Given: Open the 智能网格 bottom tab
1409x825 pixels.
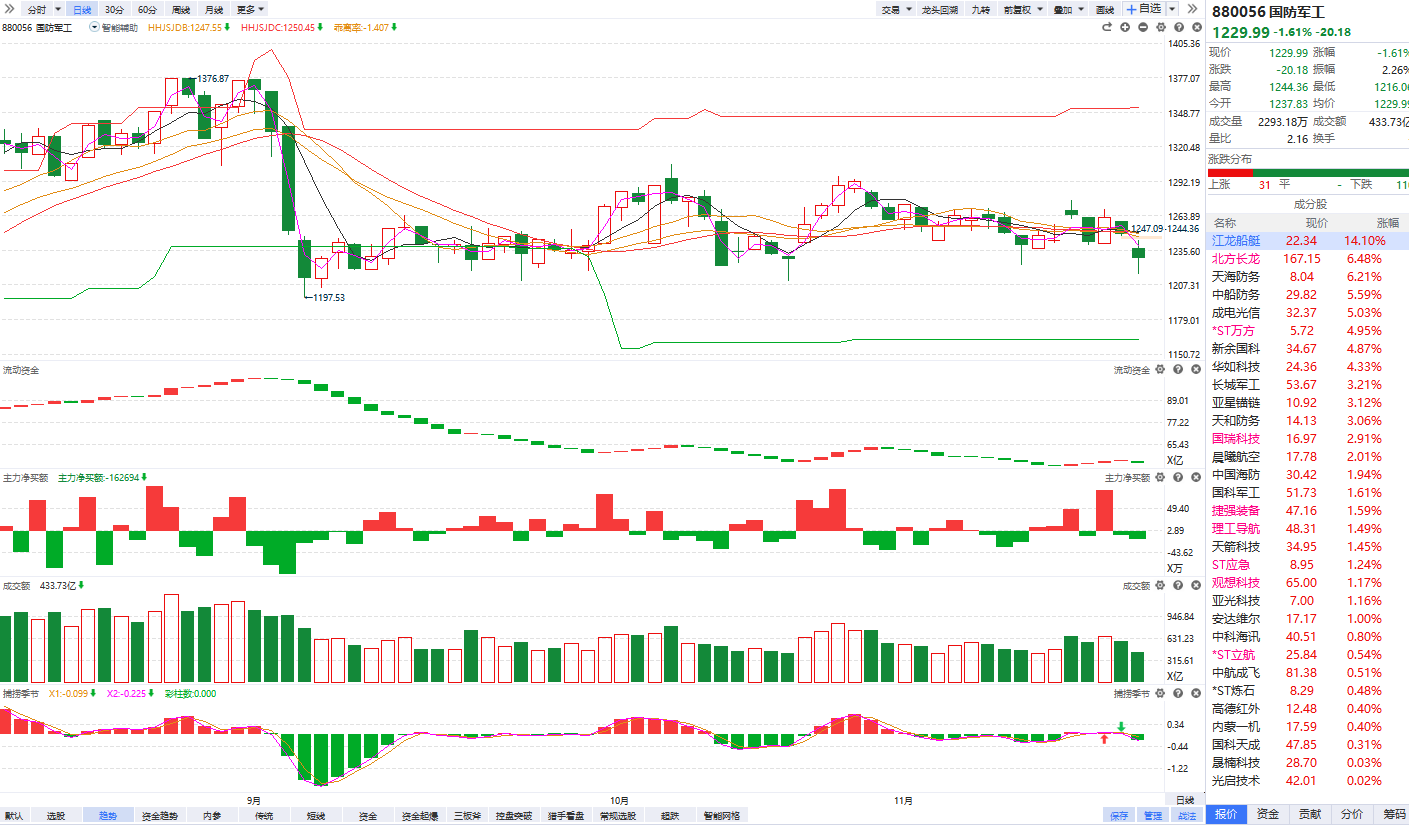Looking at the screenshot, I should tap(721, 816).
